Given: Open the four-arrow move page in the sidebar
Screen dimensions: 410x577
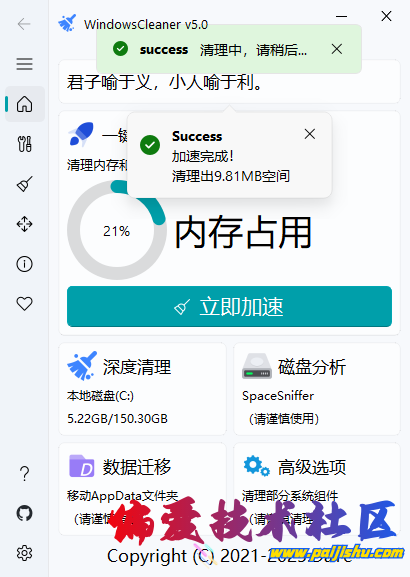Looking at the screenshot, I should [25, 224].
